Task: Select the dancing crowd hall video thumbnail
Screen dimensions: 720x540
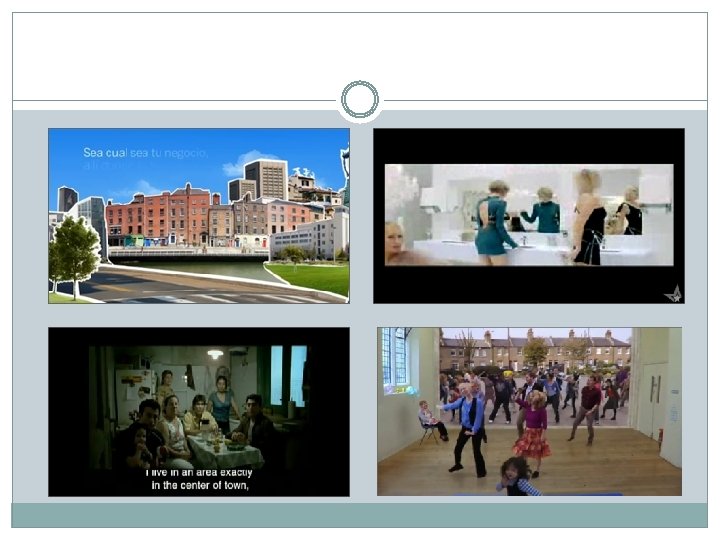Action: [x=529, y=411]
